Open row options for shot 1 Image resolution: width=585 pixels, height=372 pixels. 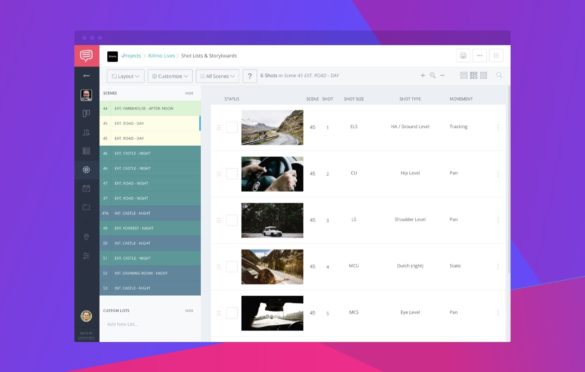click(x=498, y=127)
